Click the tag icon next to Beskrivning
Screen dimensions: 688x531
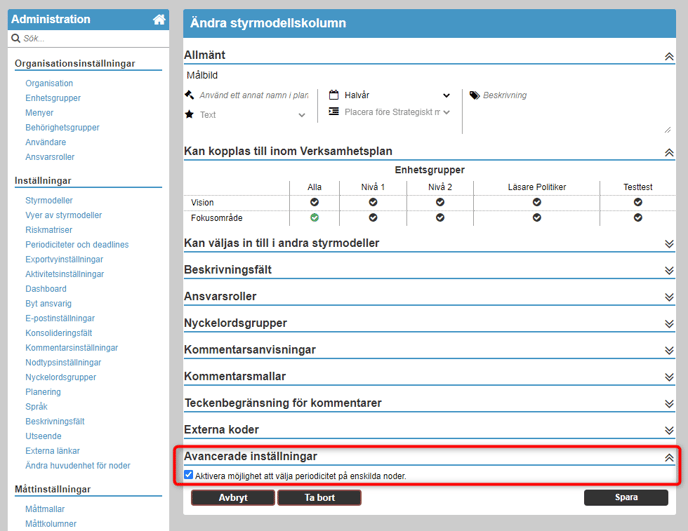click(x=474, y=95)
